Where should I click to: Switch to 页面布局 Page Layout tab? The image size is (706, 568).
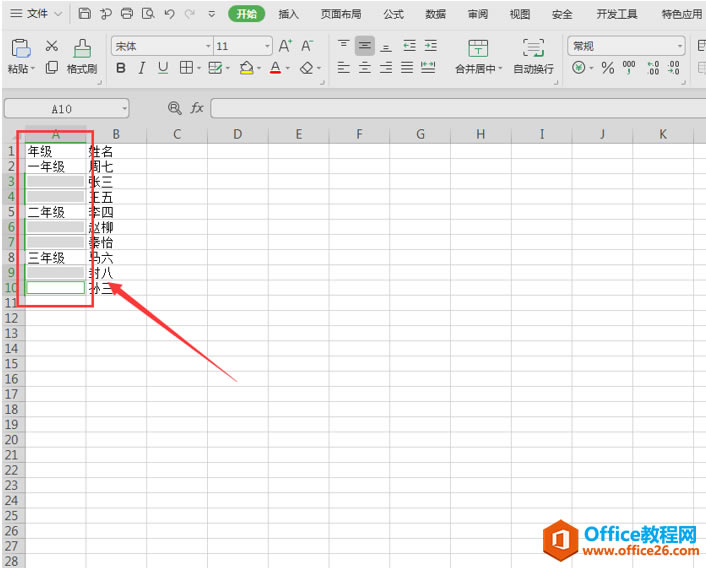point(341,14)
